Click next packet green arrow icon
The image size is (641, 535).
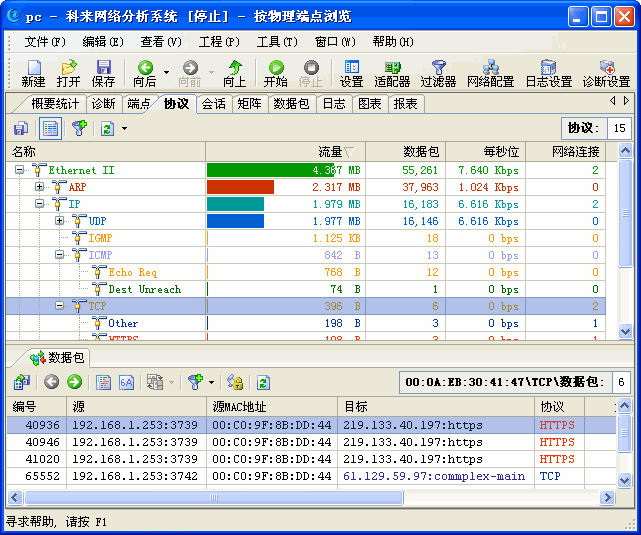click(x=74, y=382)
